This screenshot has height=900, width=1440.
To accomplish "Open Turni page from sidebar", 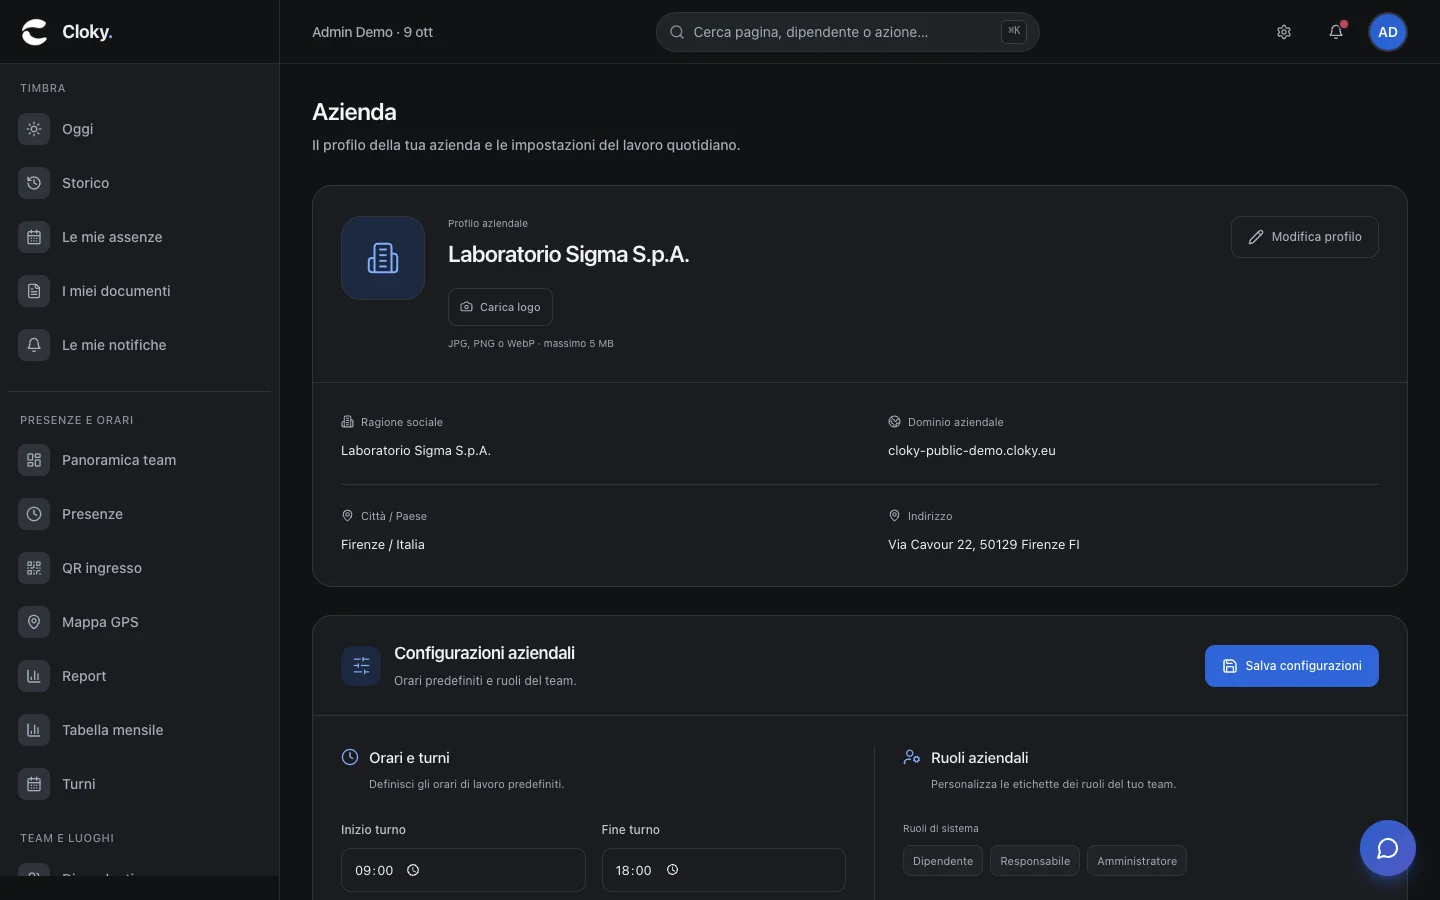I will 139,784.
